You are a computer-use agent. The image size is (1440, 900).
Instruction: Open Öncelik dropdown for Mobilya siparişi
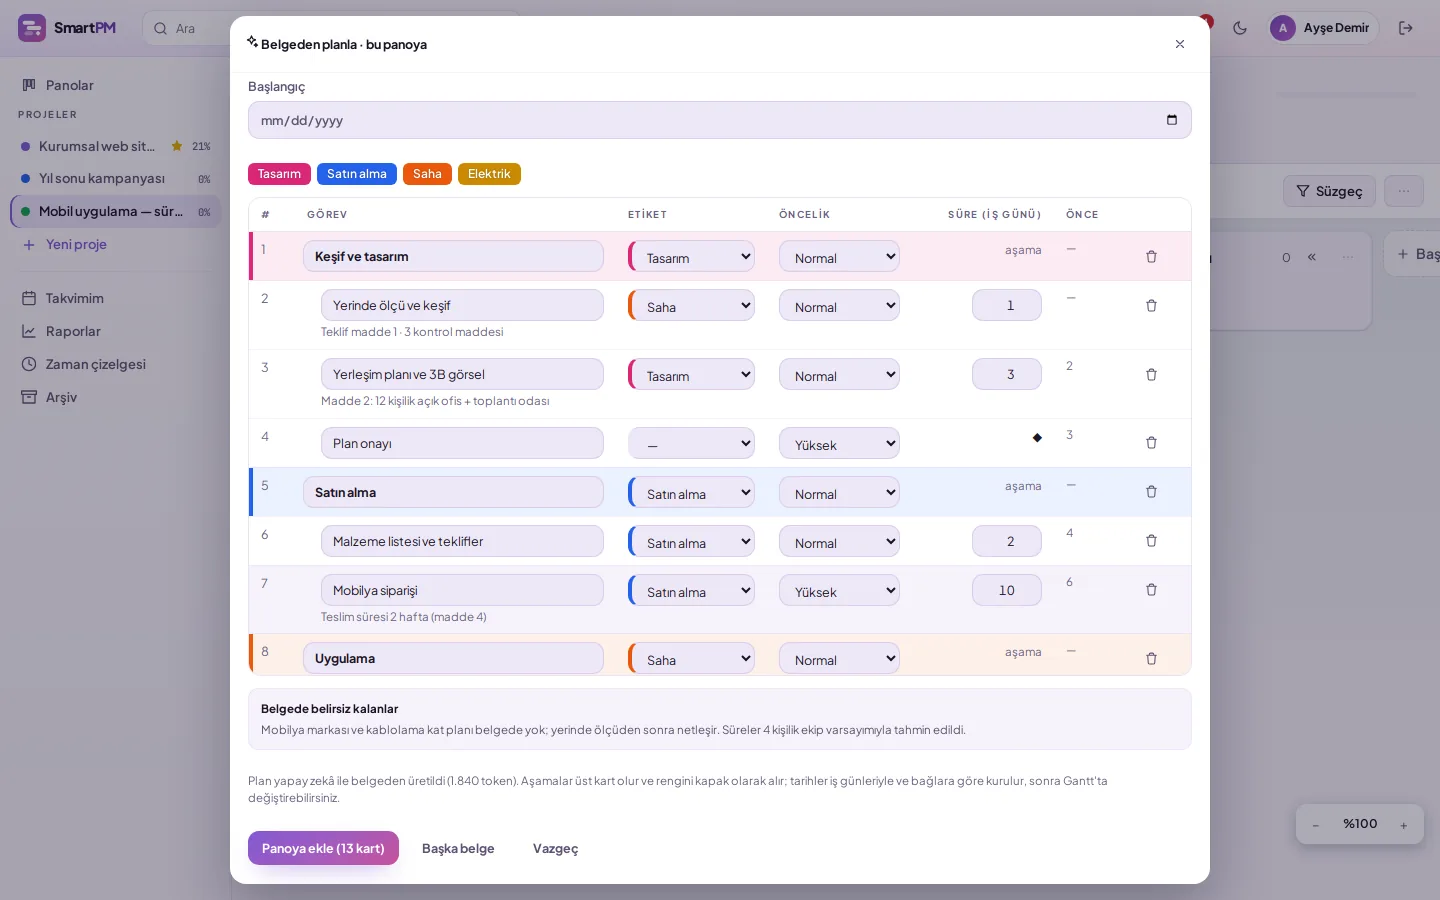pos(839,591)
